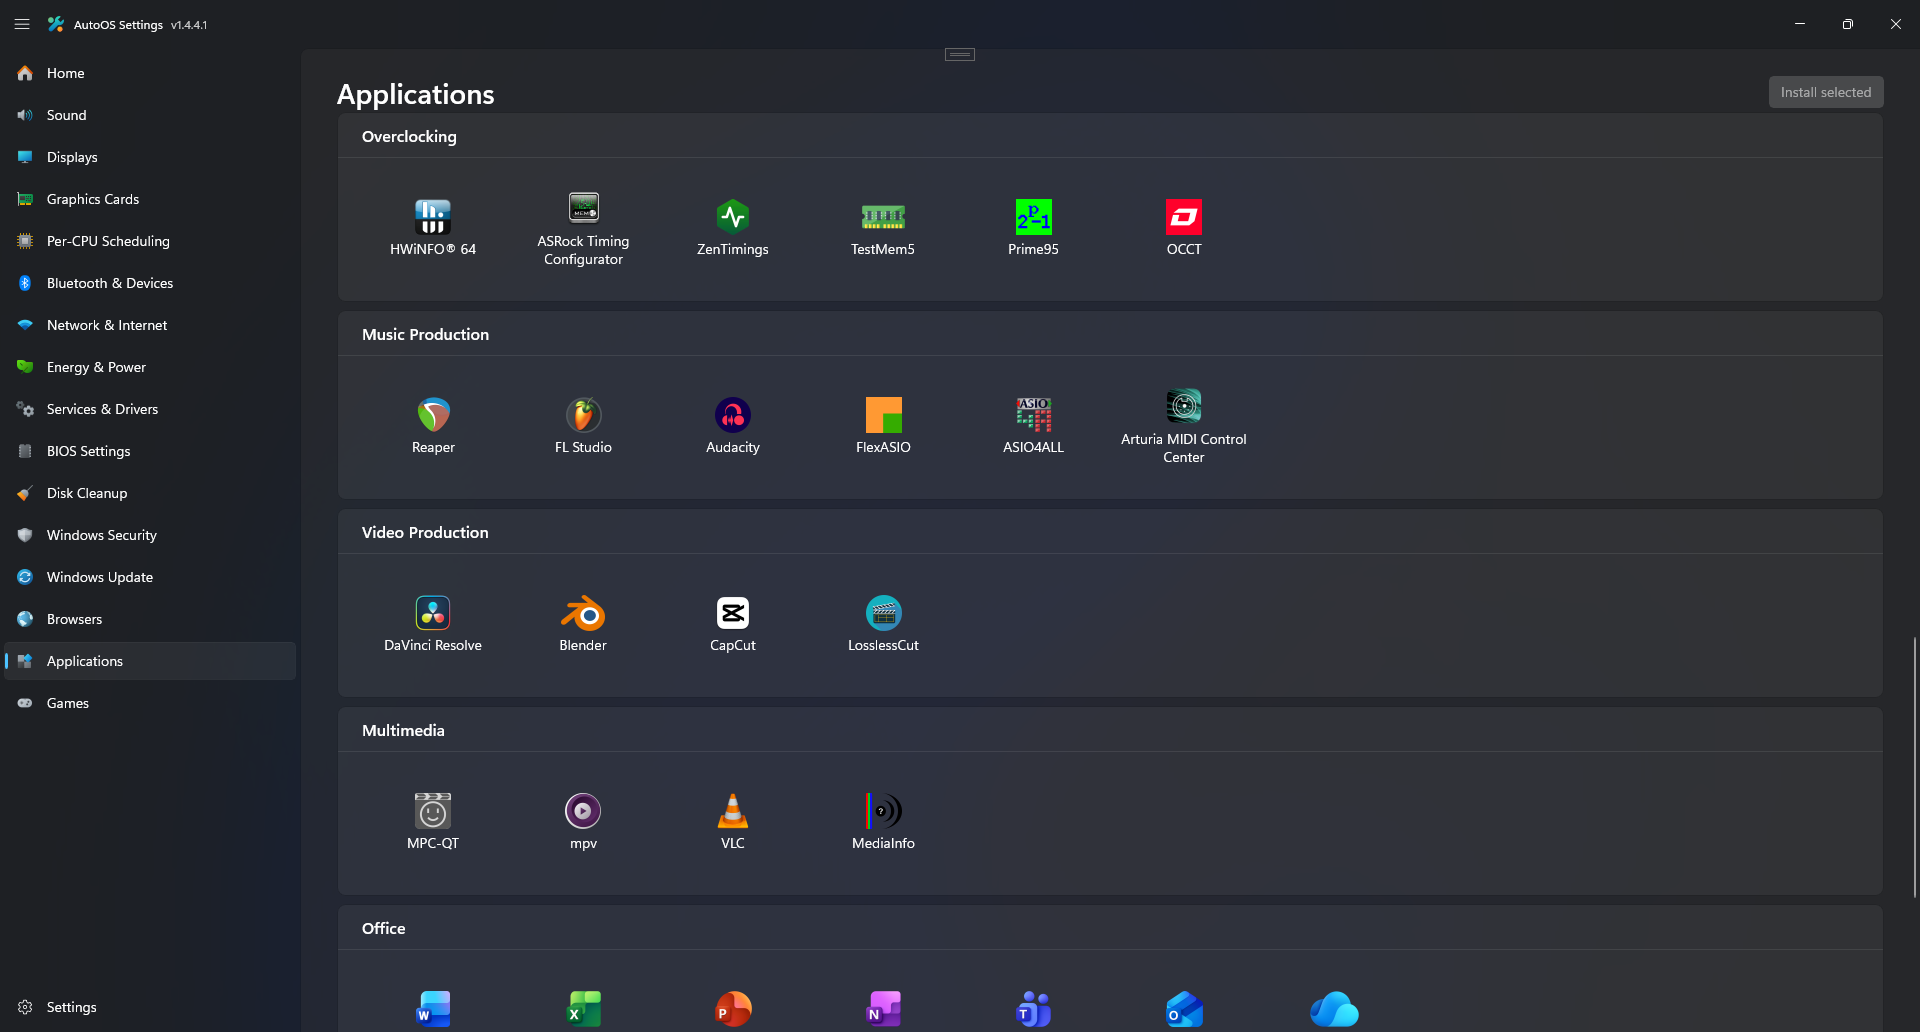Screen dimensions: 1920x1032
Task: Select Arturia MIDI Control Center icon
Action: pyautogui.click(x=1184, y=406)
